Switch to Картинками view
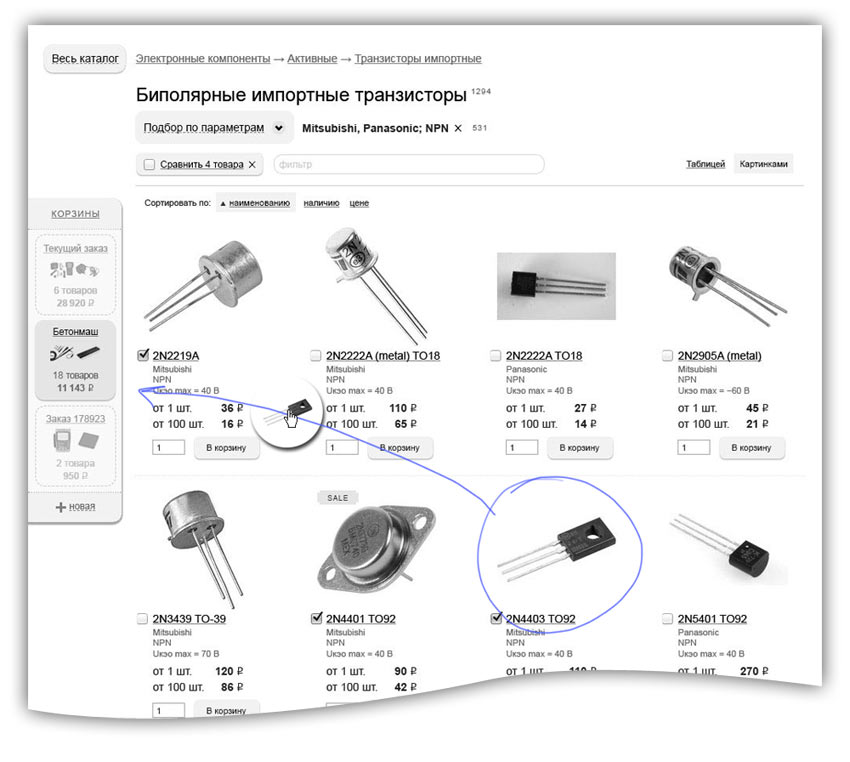Image resolution: width=850 pixels, height=762 pixels. coord(764,164)
